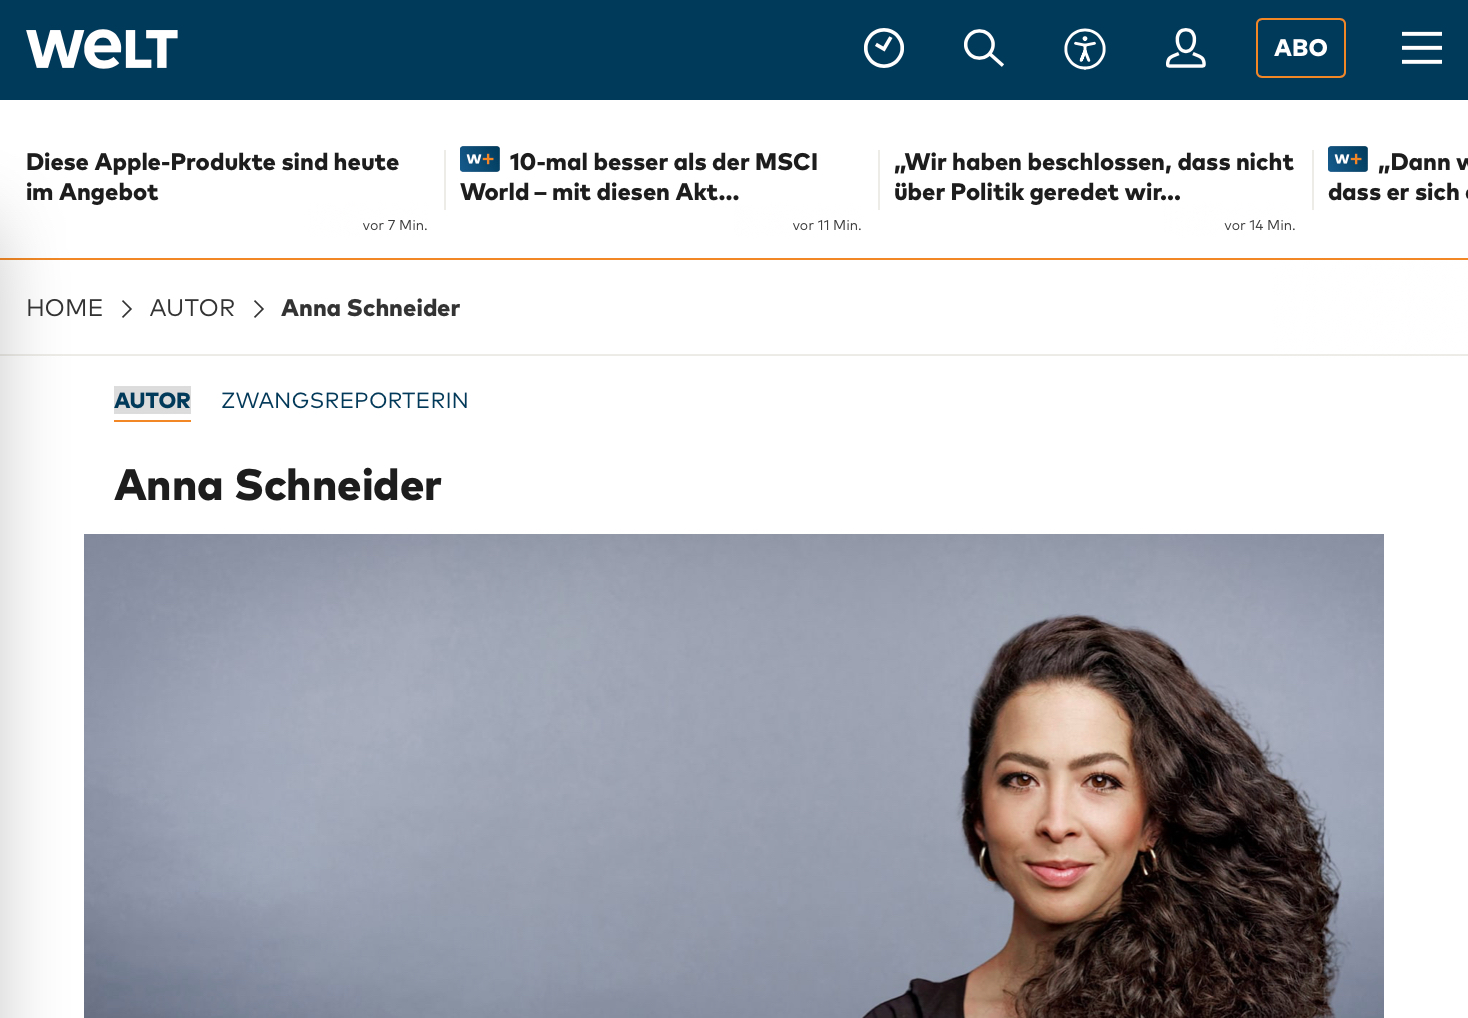Viewport: 1468px width, 1018px height.
Task: Click the ABO subscription button
Action: coord(1301,48)
